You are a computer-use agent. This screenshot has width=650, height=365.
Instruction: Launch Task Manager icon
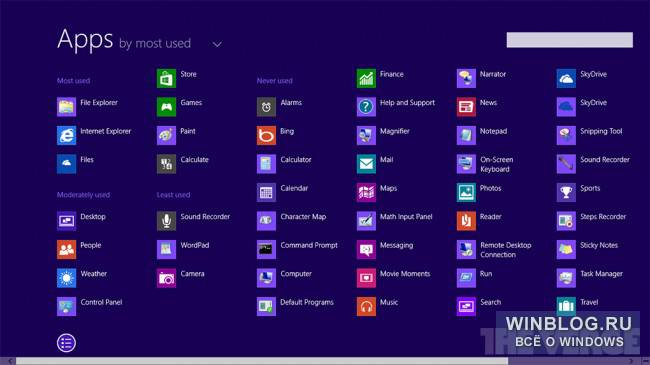coord(566,278)
